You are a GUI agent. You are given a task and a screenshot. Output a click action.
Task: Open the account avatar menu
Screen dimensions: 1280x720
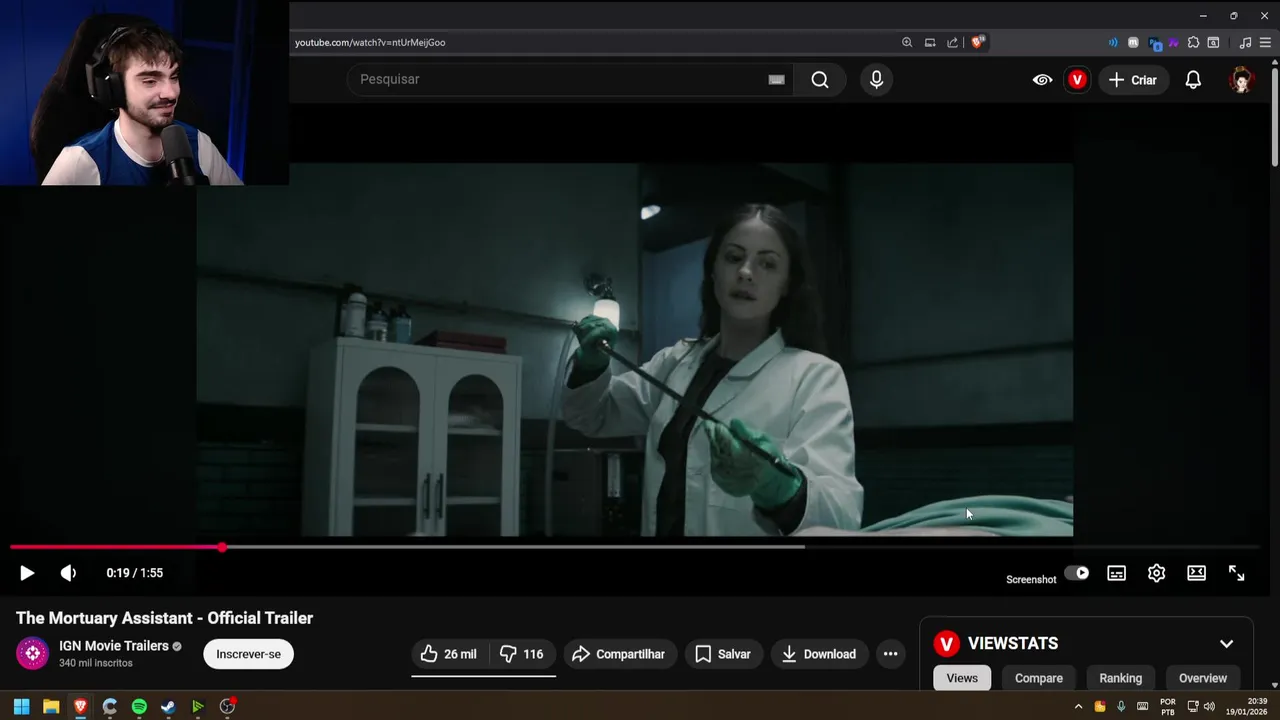[1241, 80]
